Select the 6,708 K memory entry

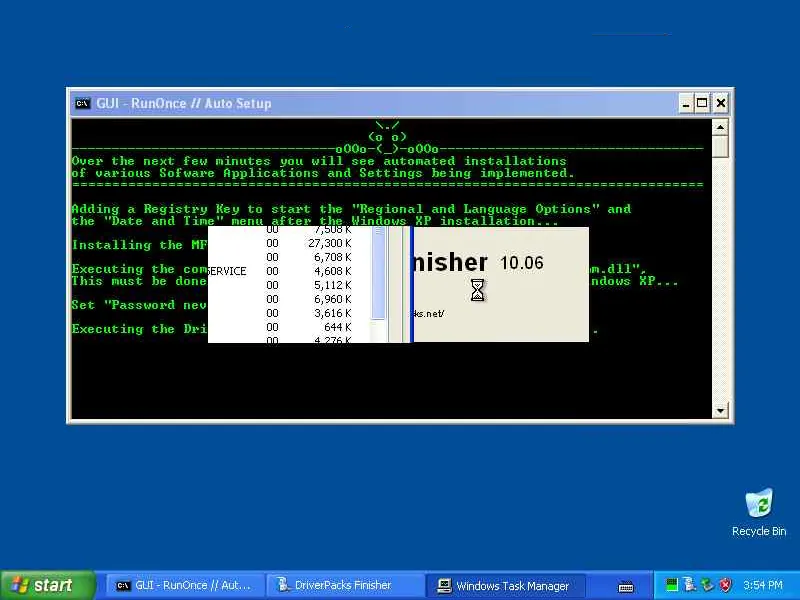[332, 257]
